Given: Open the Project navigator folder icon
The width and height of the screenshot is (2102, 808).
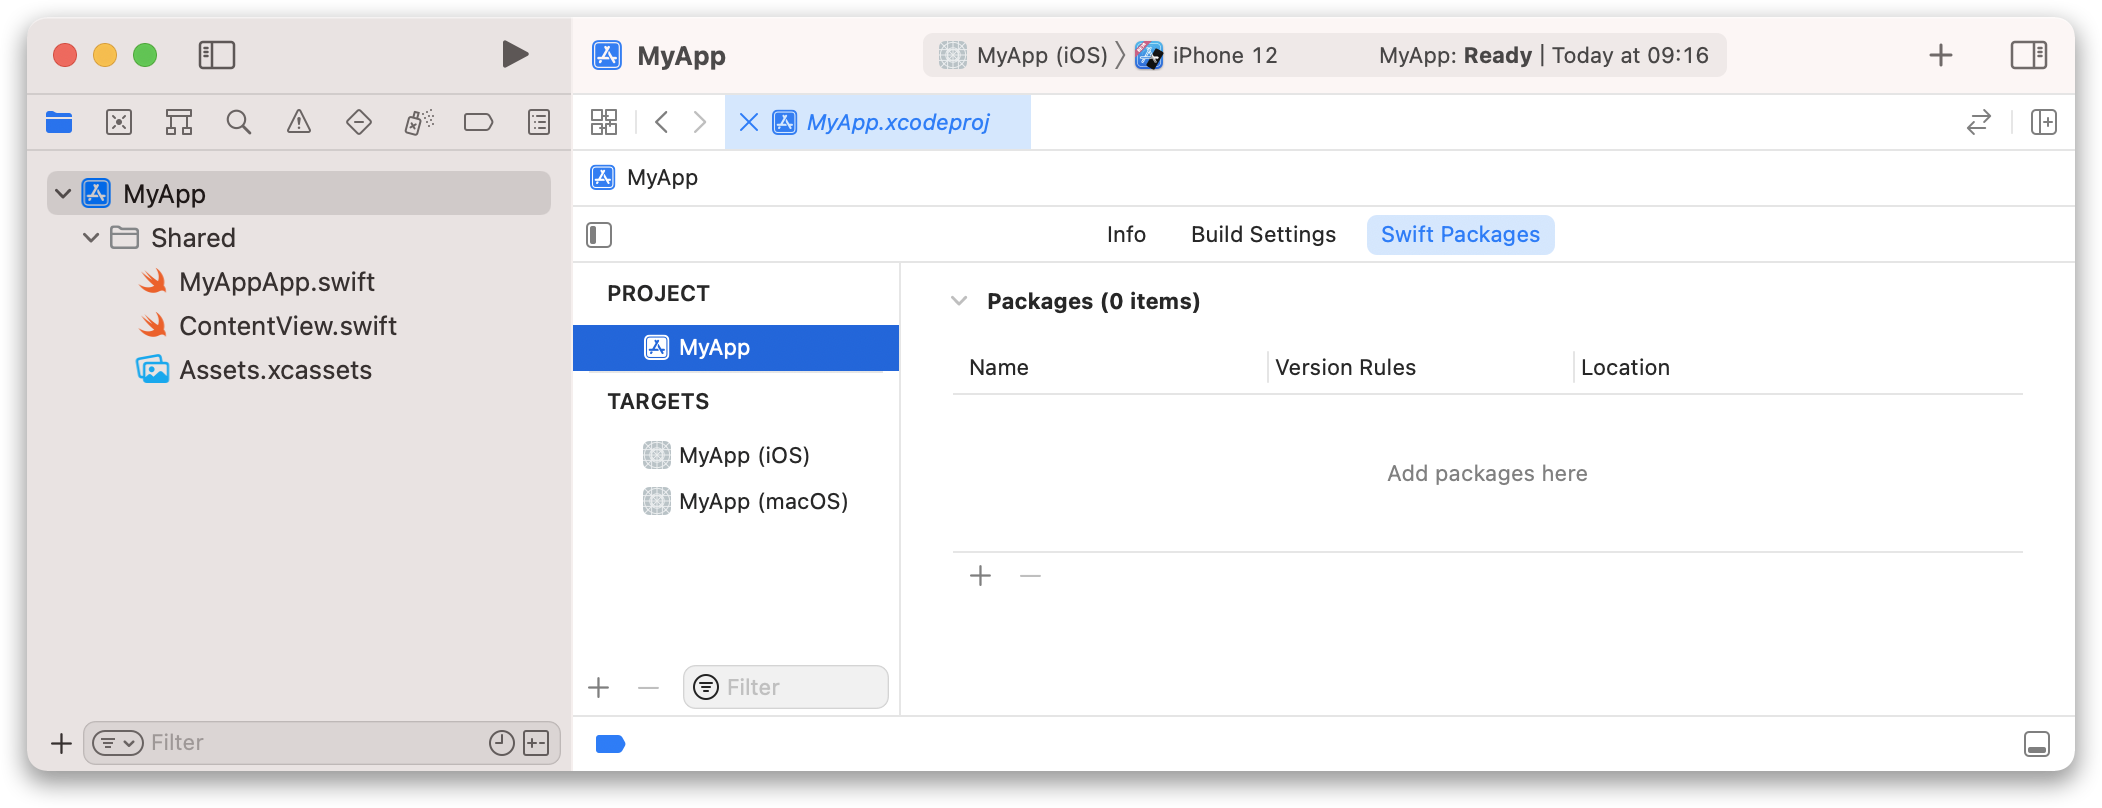Looking at the screenshot, I should click(x=59, y=122).
